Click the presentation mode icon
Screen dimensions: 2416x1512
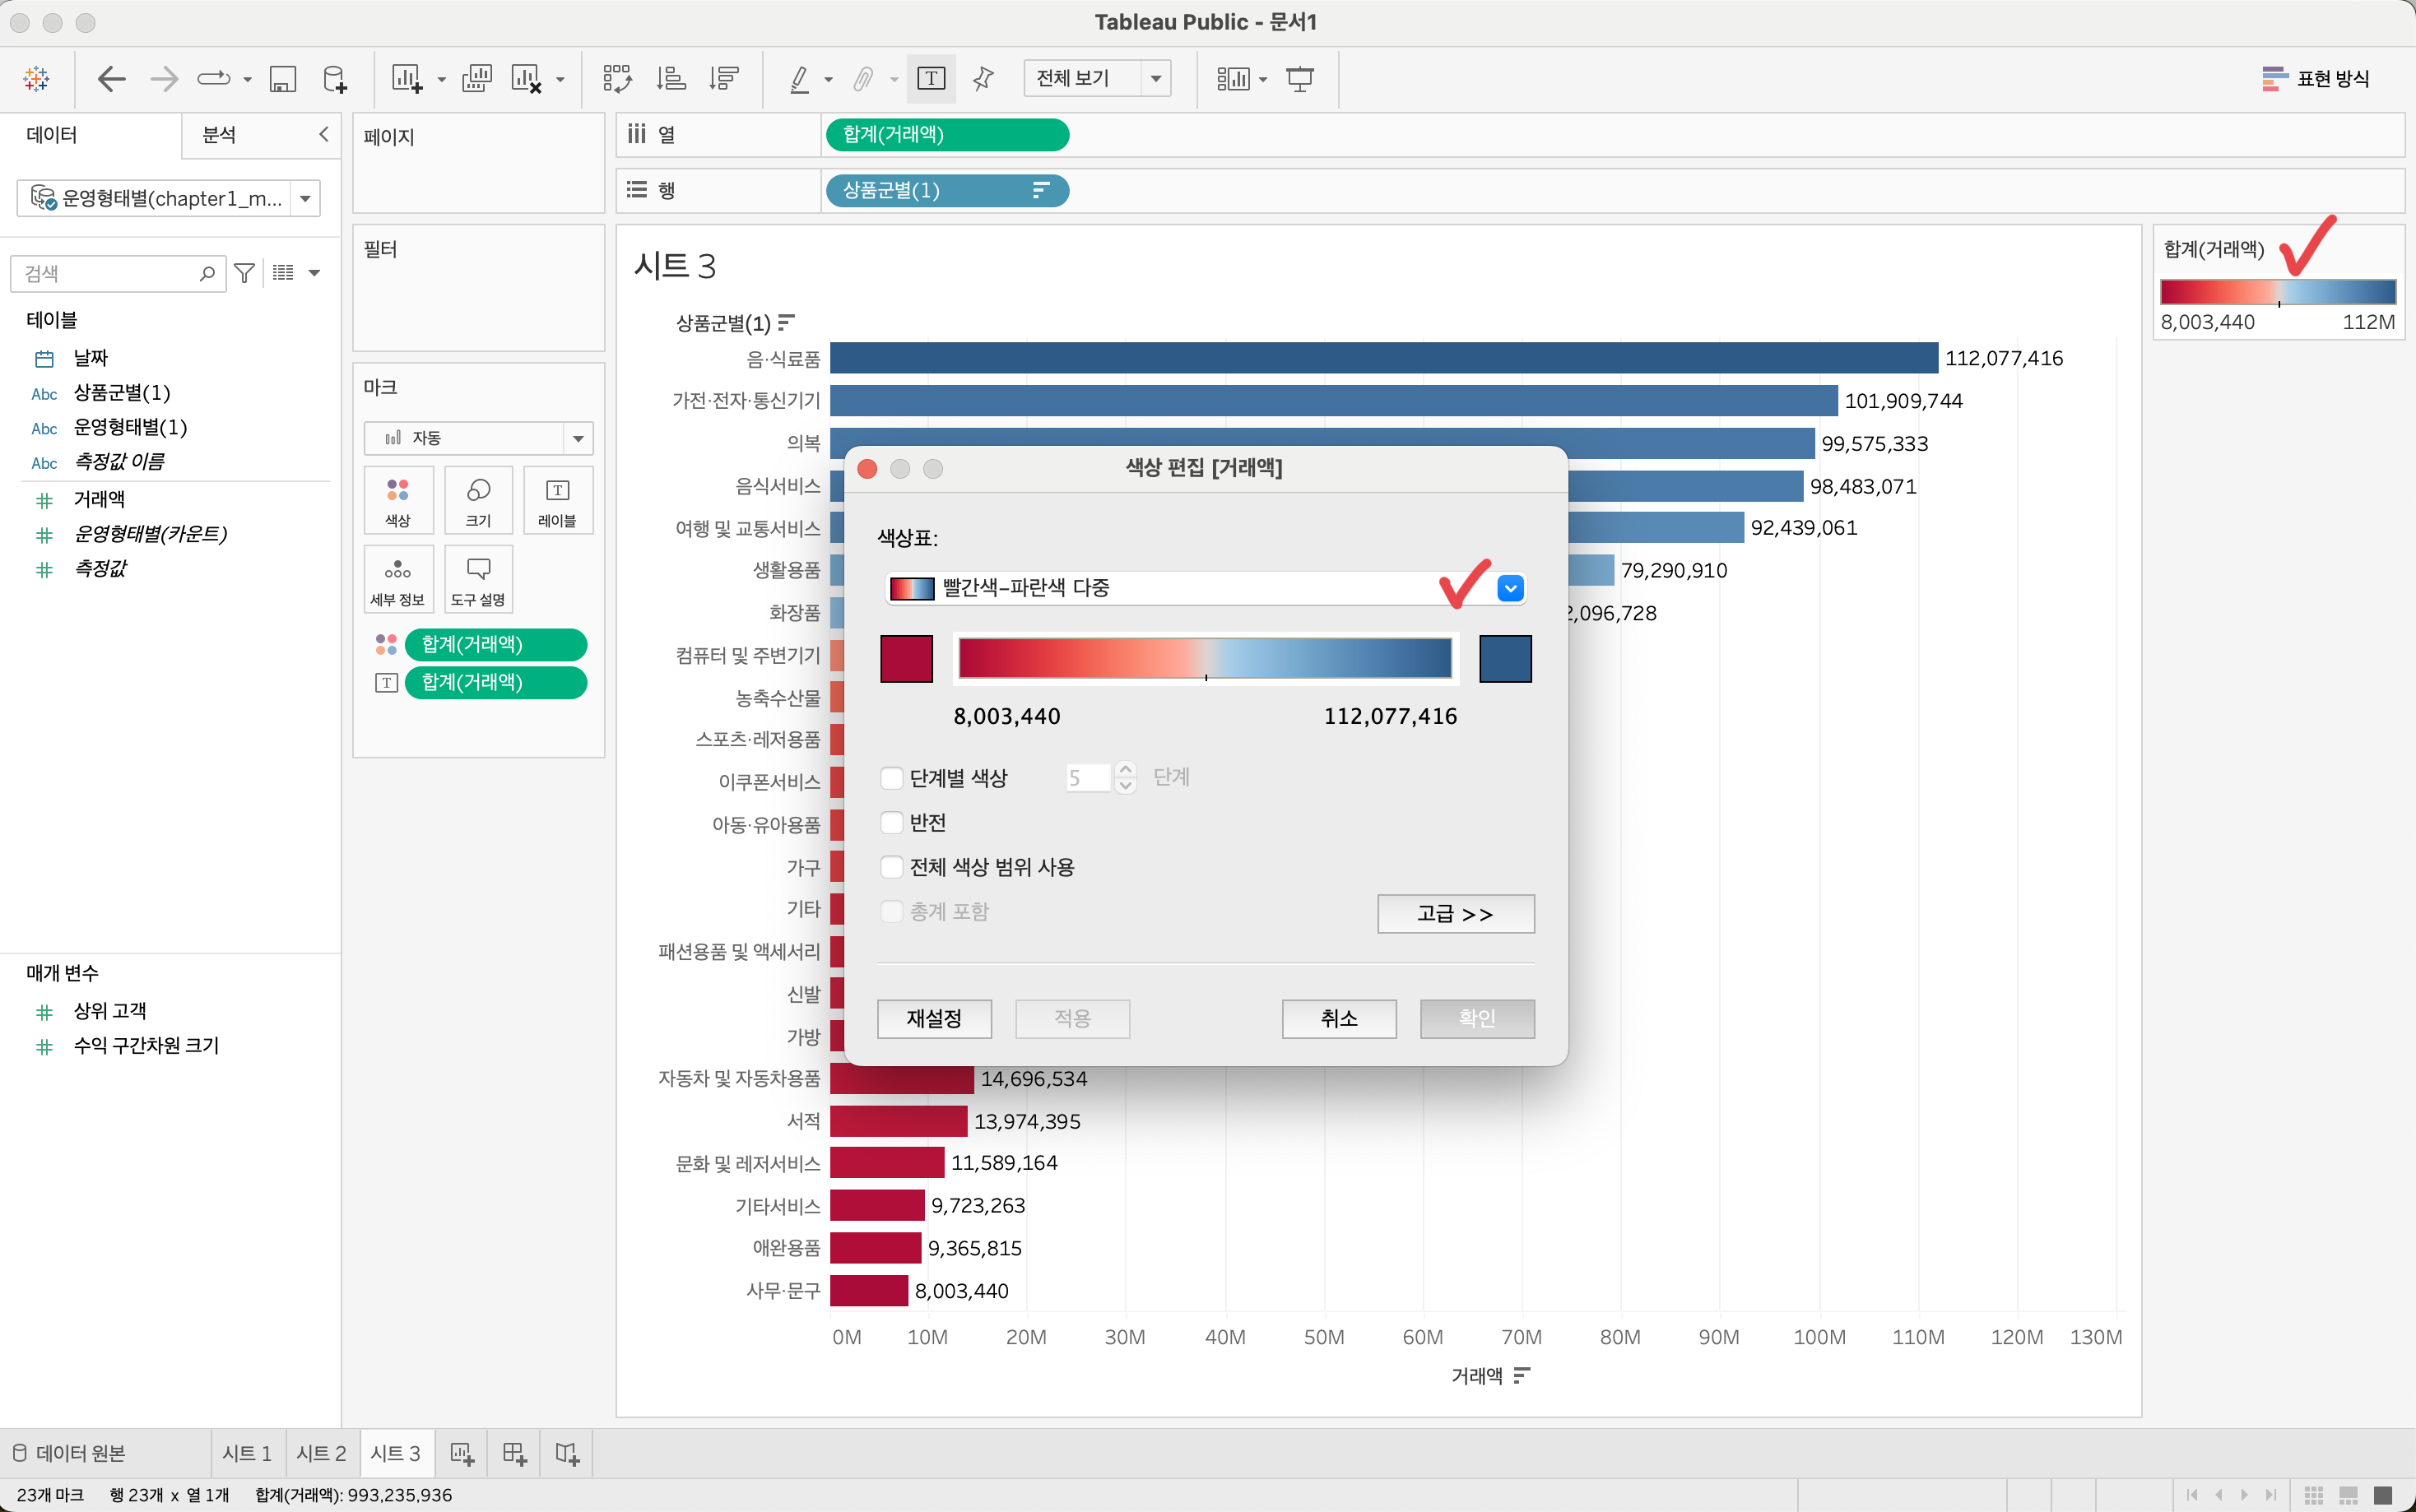click(x=1300, y=79)
